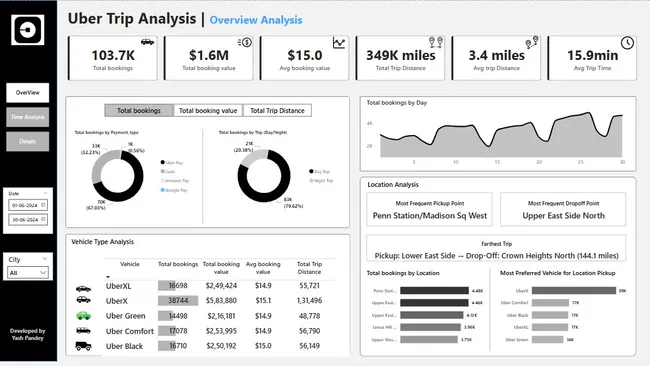The image size is (650, 366).
Task: Click the line chart icon on Avg booking value card
Action: 339,43
